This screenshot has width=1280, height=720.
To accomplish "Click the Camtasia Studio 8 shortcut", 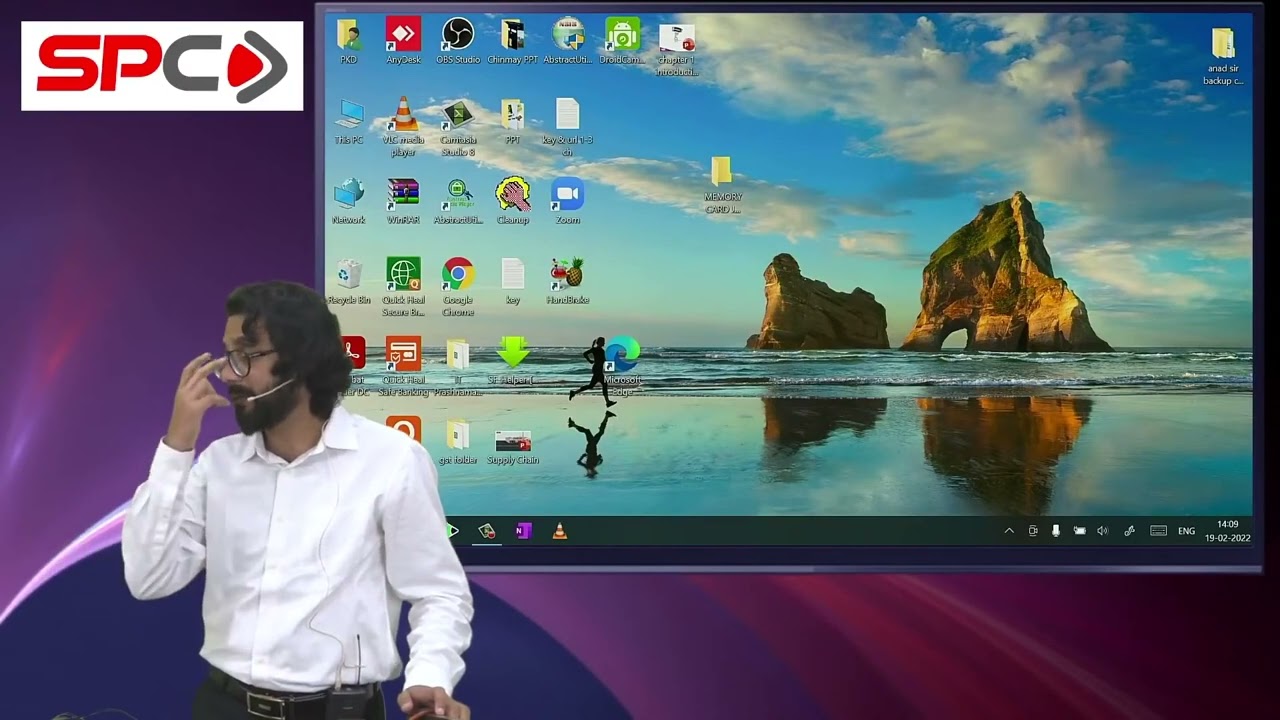I will pyautogui.click(x=458, y=127).
